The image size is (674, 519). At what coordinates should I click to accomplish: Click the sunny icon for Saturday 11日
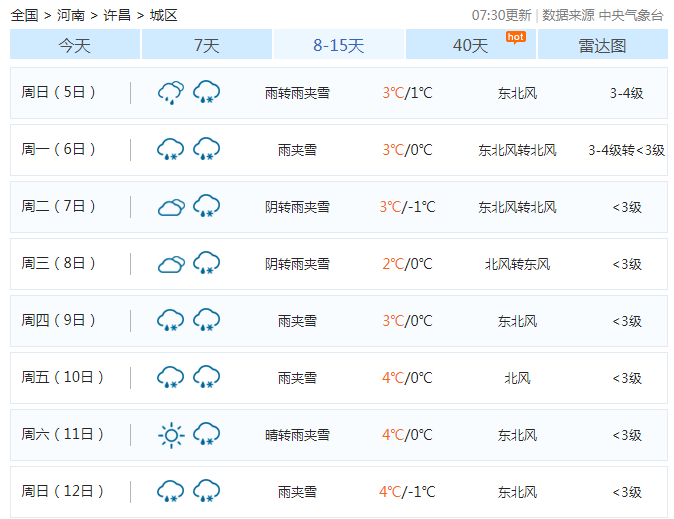171,435
